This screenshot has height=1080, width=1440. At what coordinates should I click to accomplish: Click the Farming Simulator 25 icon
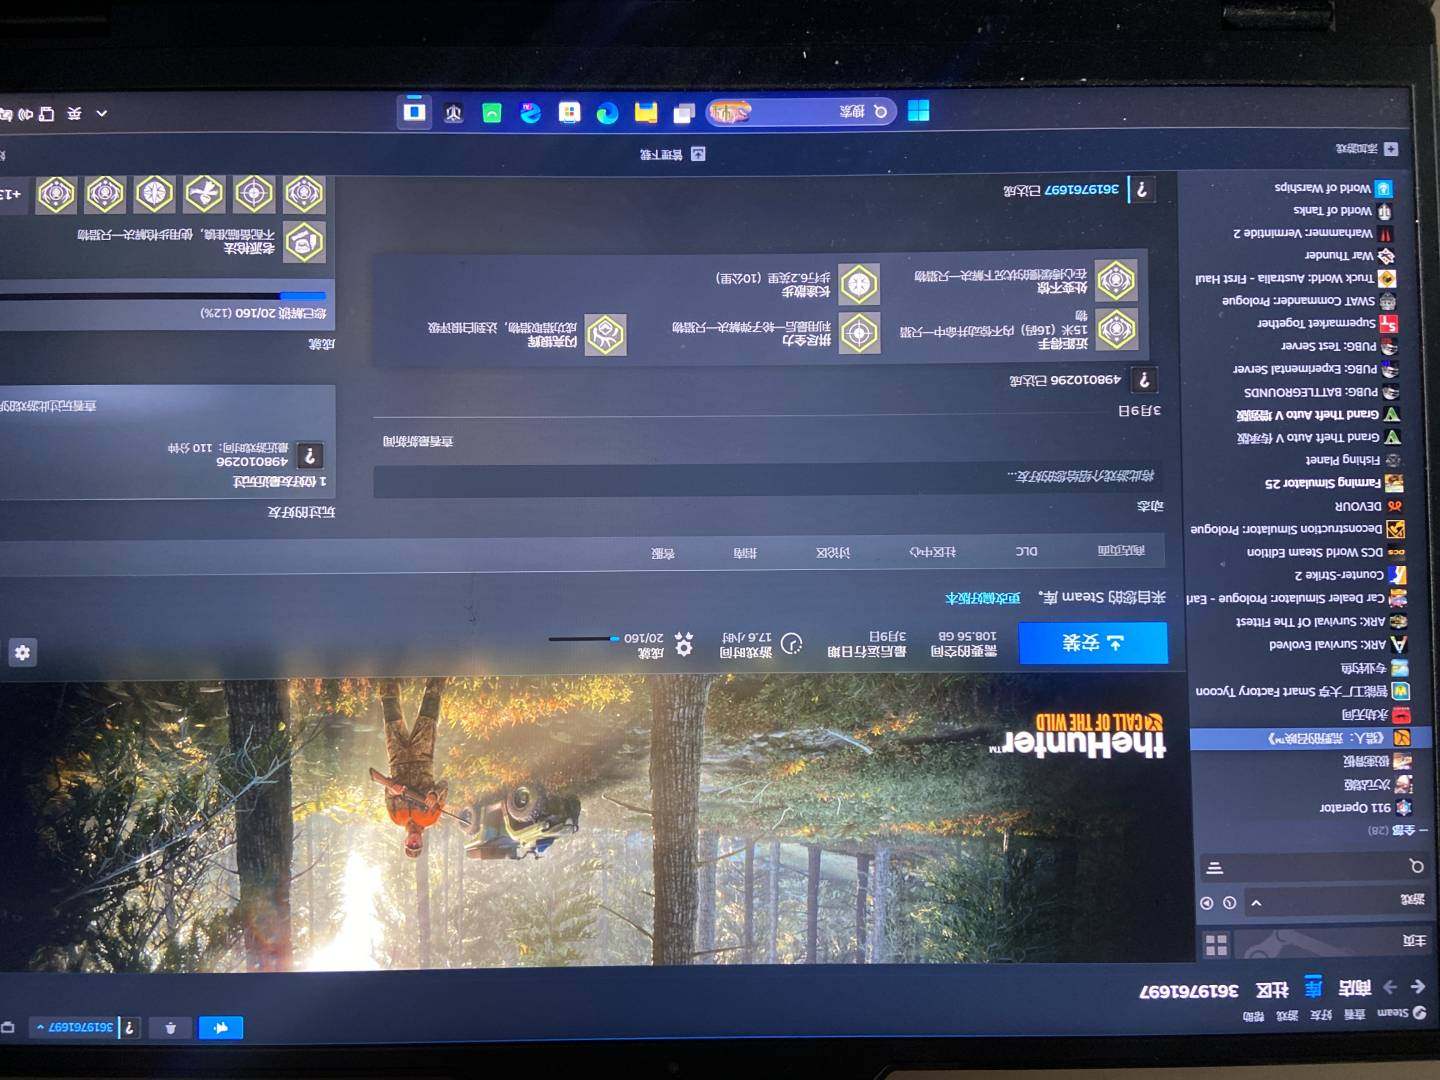point(1394,483)
